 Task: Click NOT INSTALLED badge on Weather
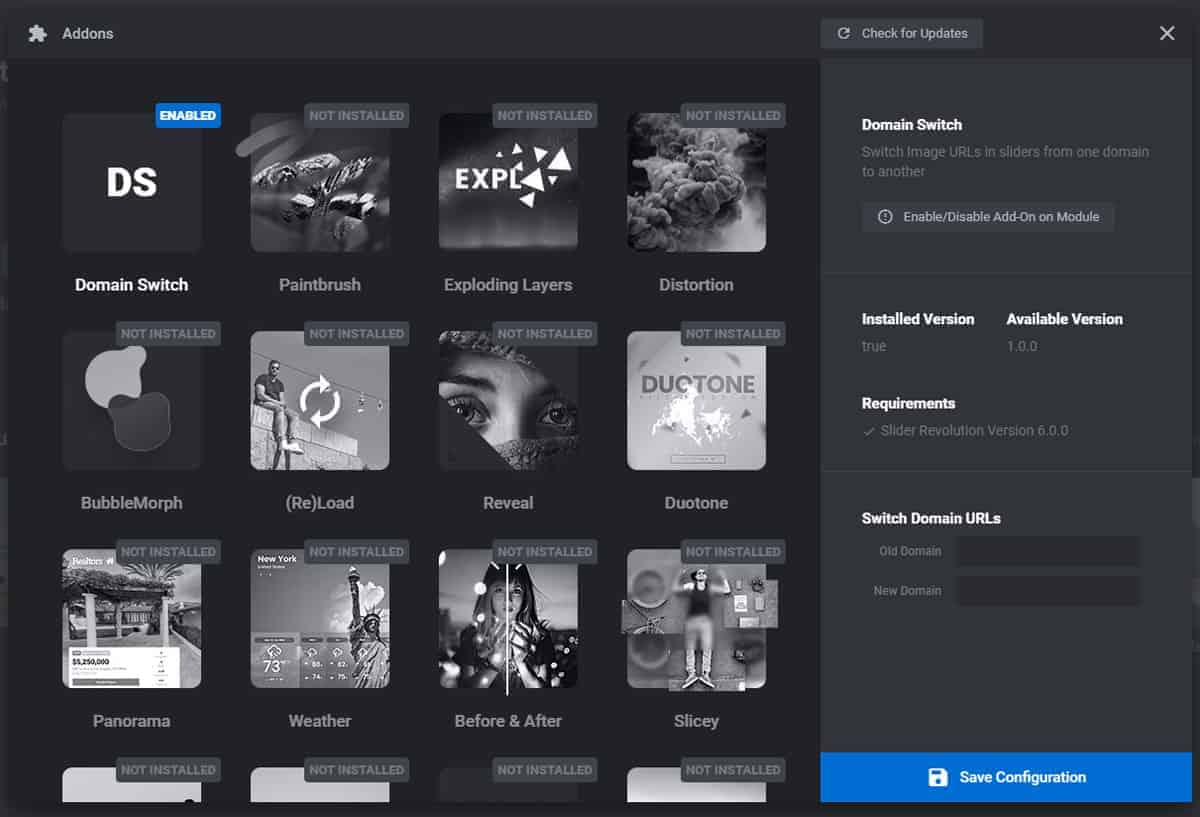[x=357, y=551]
